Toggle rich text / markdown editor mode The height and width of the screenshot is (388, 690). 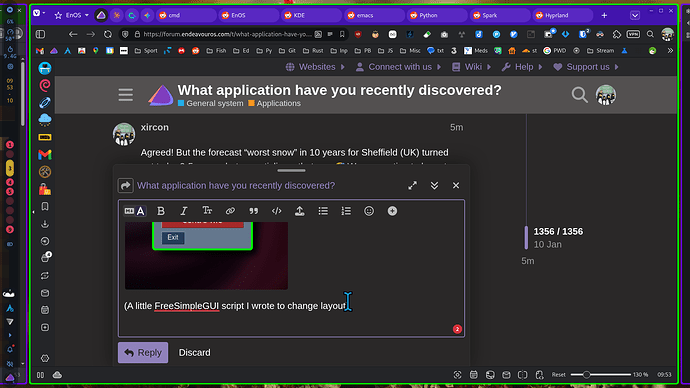135,211
